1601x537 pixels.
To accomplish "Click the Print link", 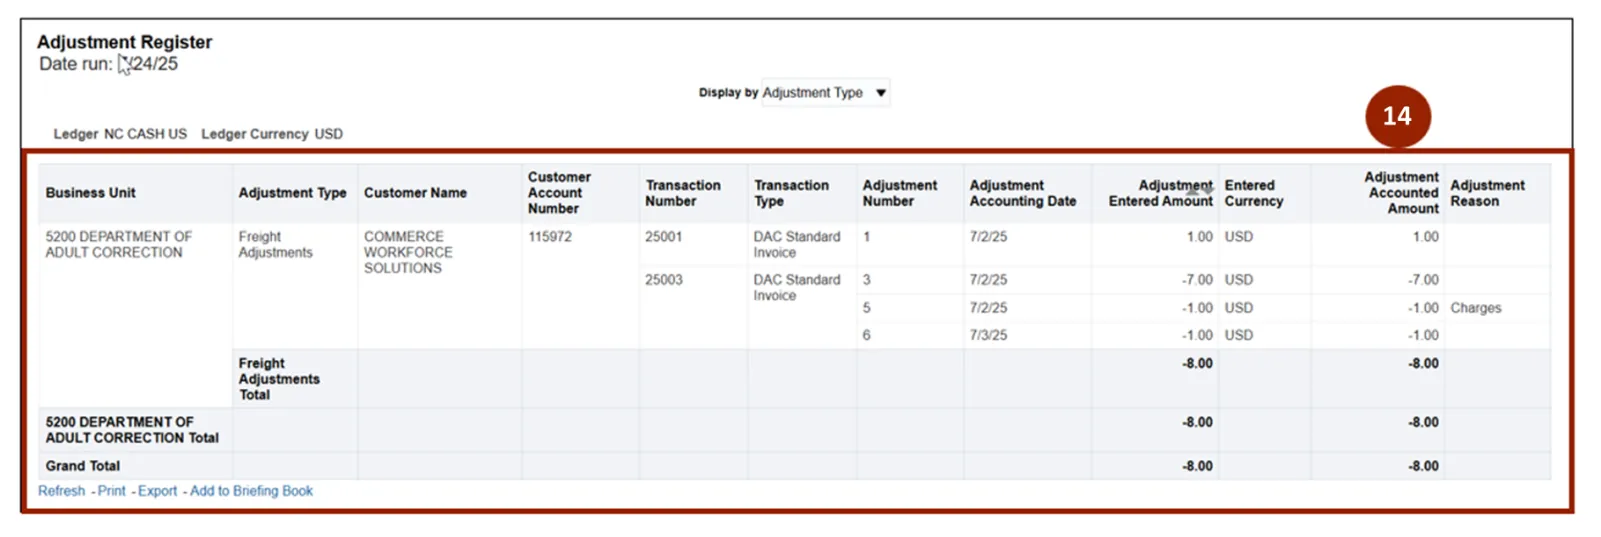I will [x=112, y=491].
